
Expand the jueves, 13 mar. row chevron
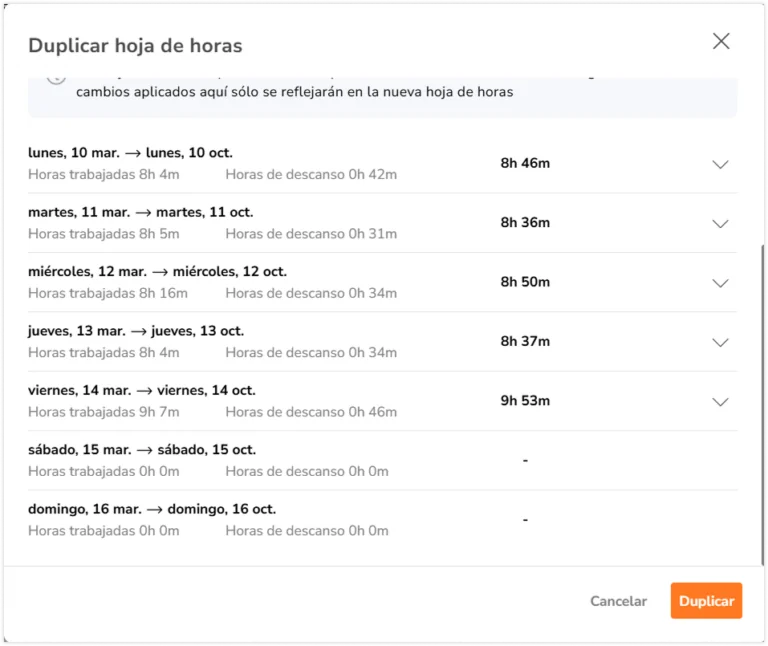tap(720, 342)
